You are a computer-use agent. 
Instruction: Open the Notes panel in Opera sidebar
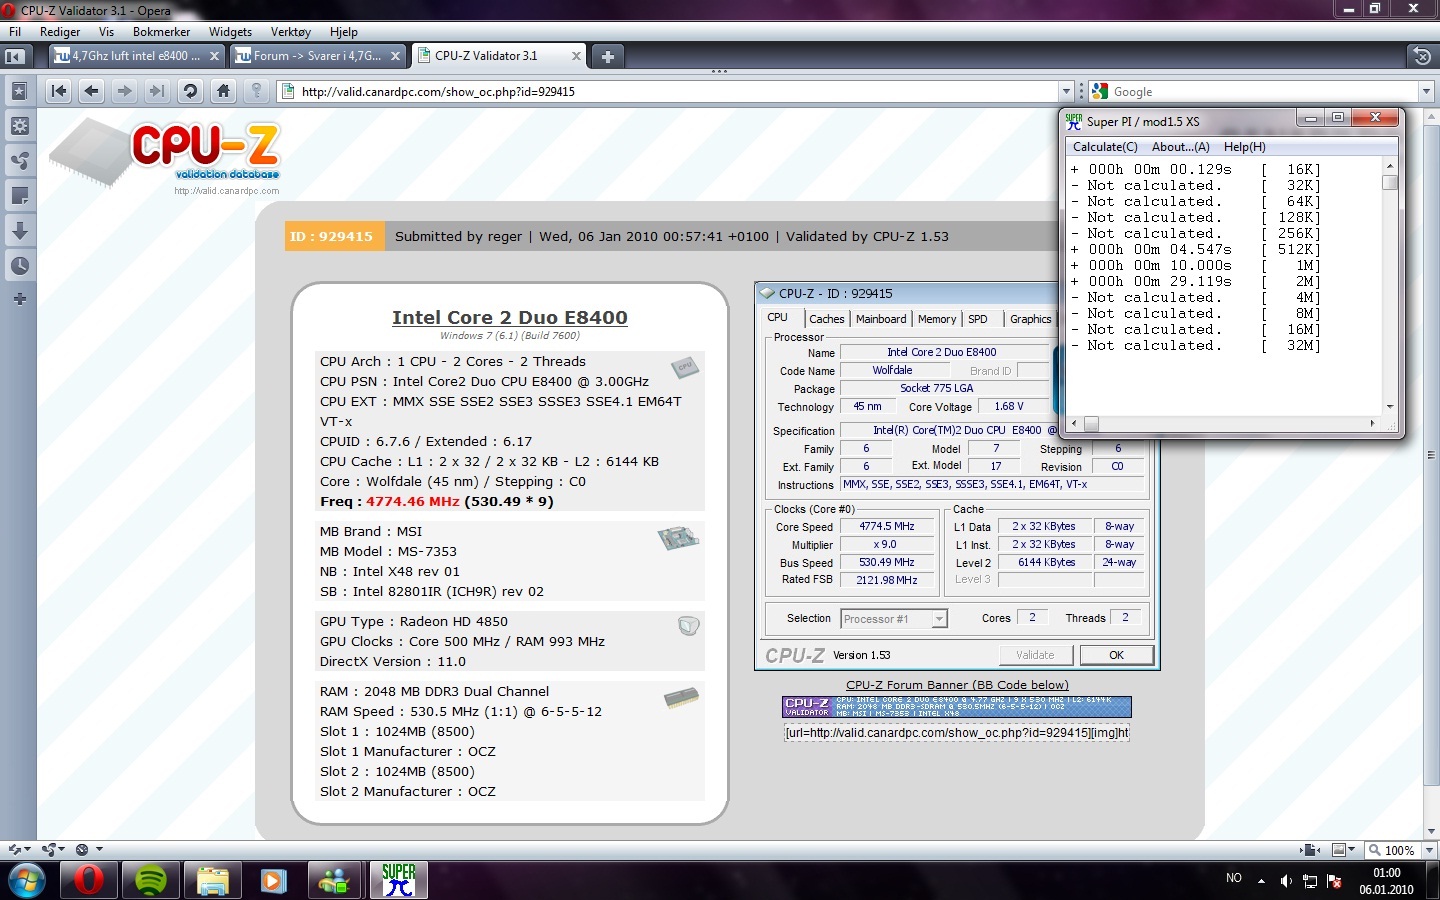[19, 196]
